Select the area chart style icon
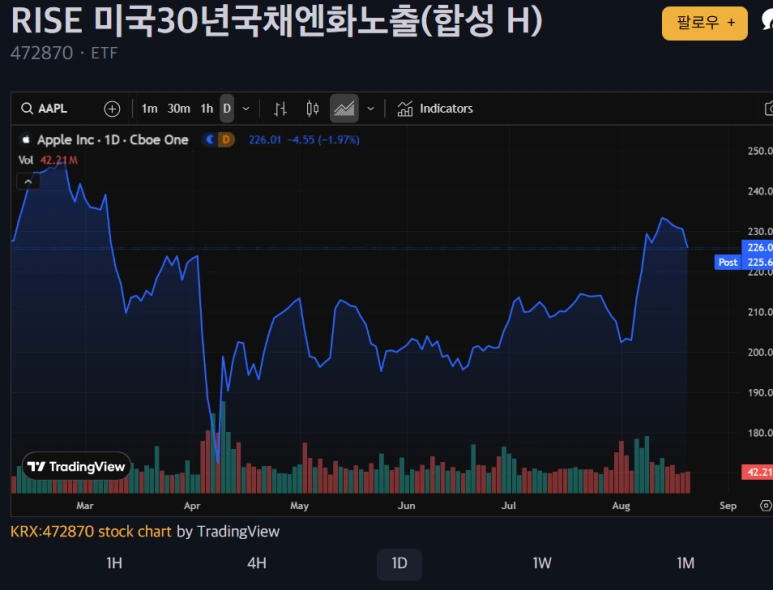The height and width of the screenshot is (590, 773). (344, 108)
